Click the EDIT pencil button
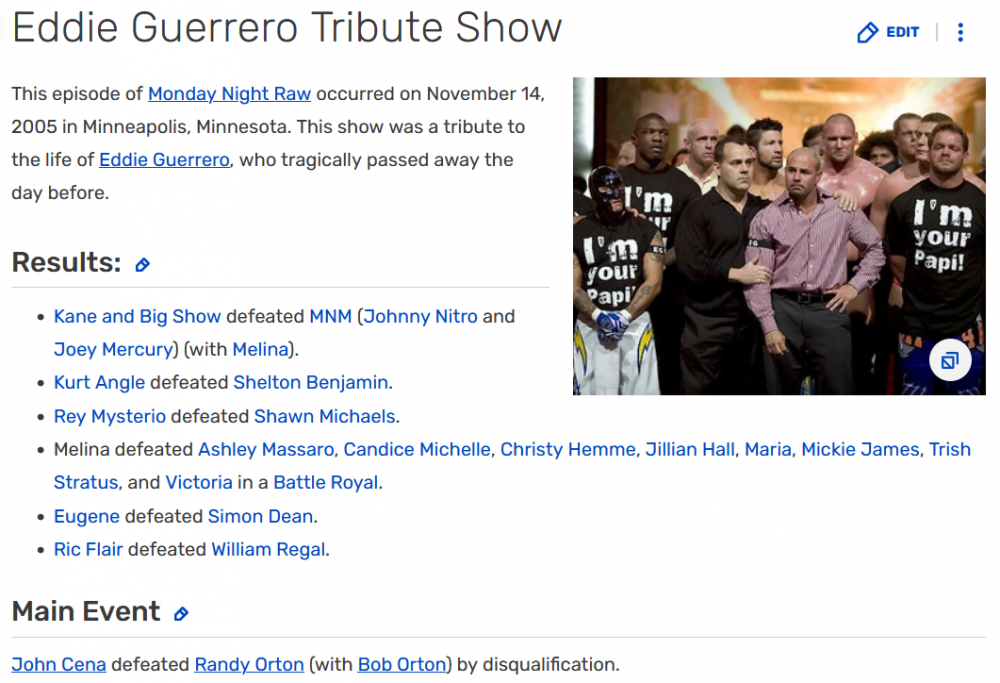 888,32
